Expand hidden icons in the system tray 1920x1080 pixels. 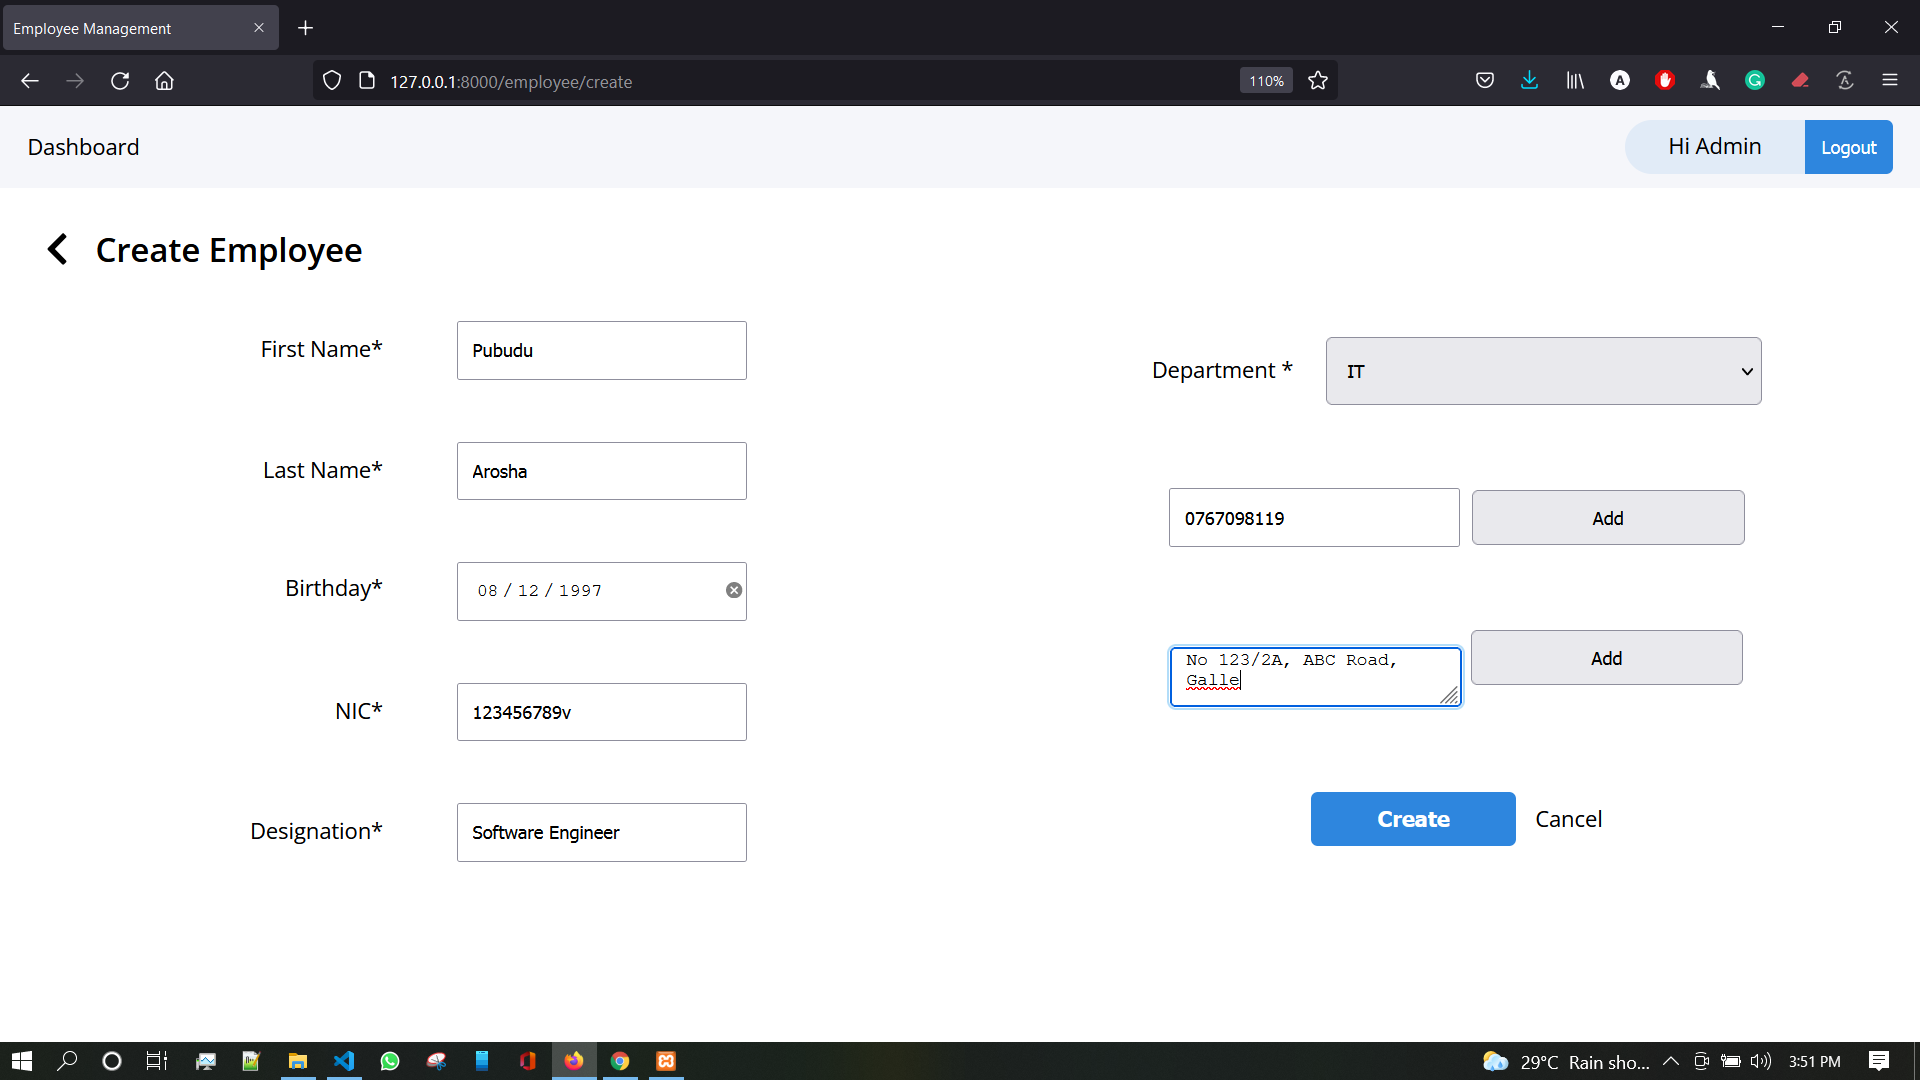[1671, 1061]
